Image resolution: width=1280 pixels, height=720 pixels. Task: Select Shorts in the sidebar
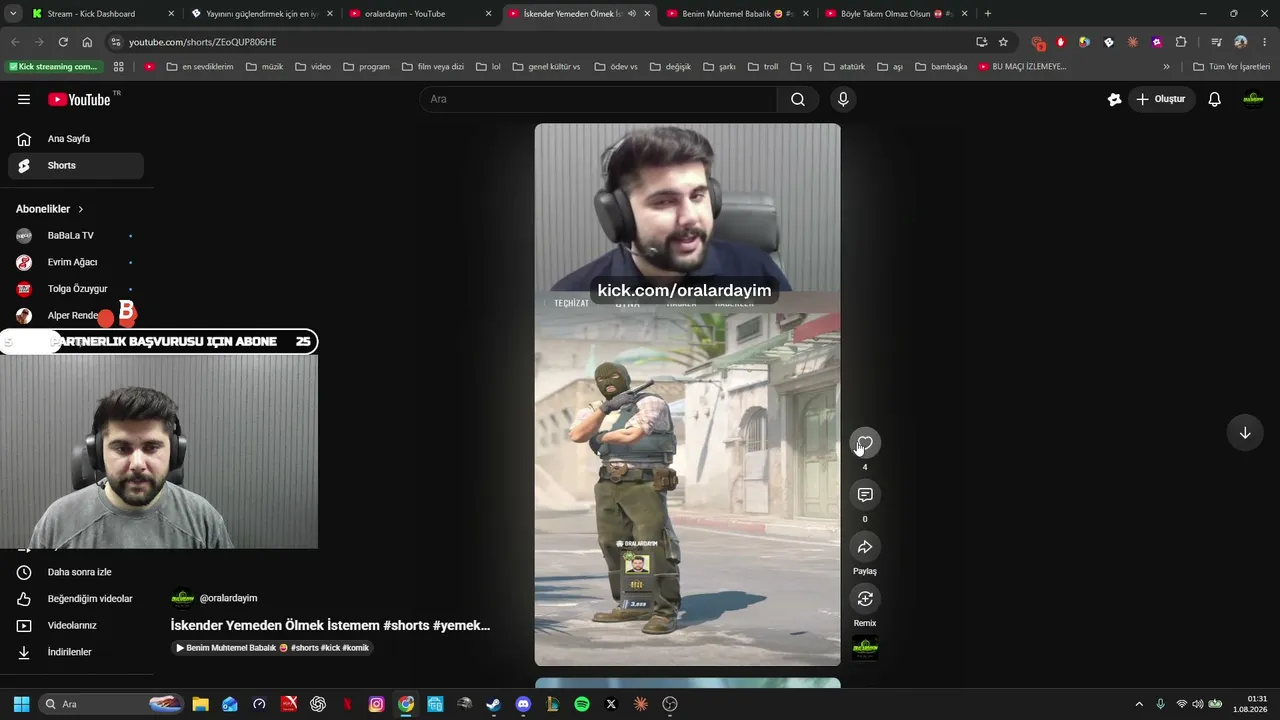[x=76, y=166]
